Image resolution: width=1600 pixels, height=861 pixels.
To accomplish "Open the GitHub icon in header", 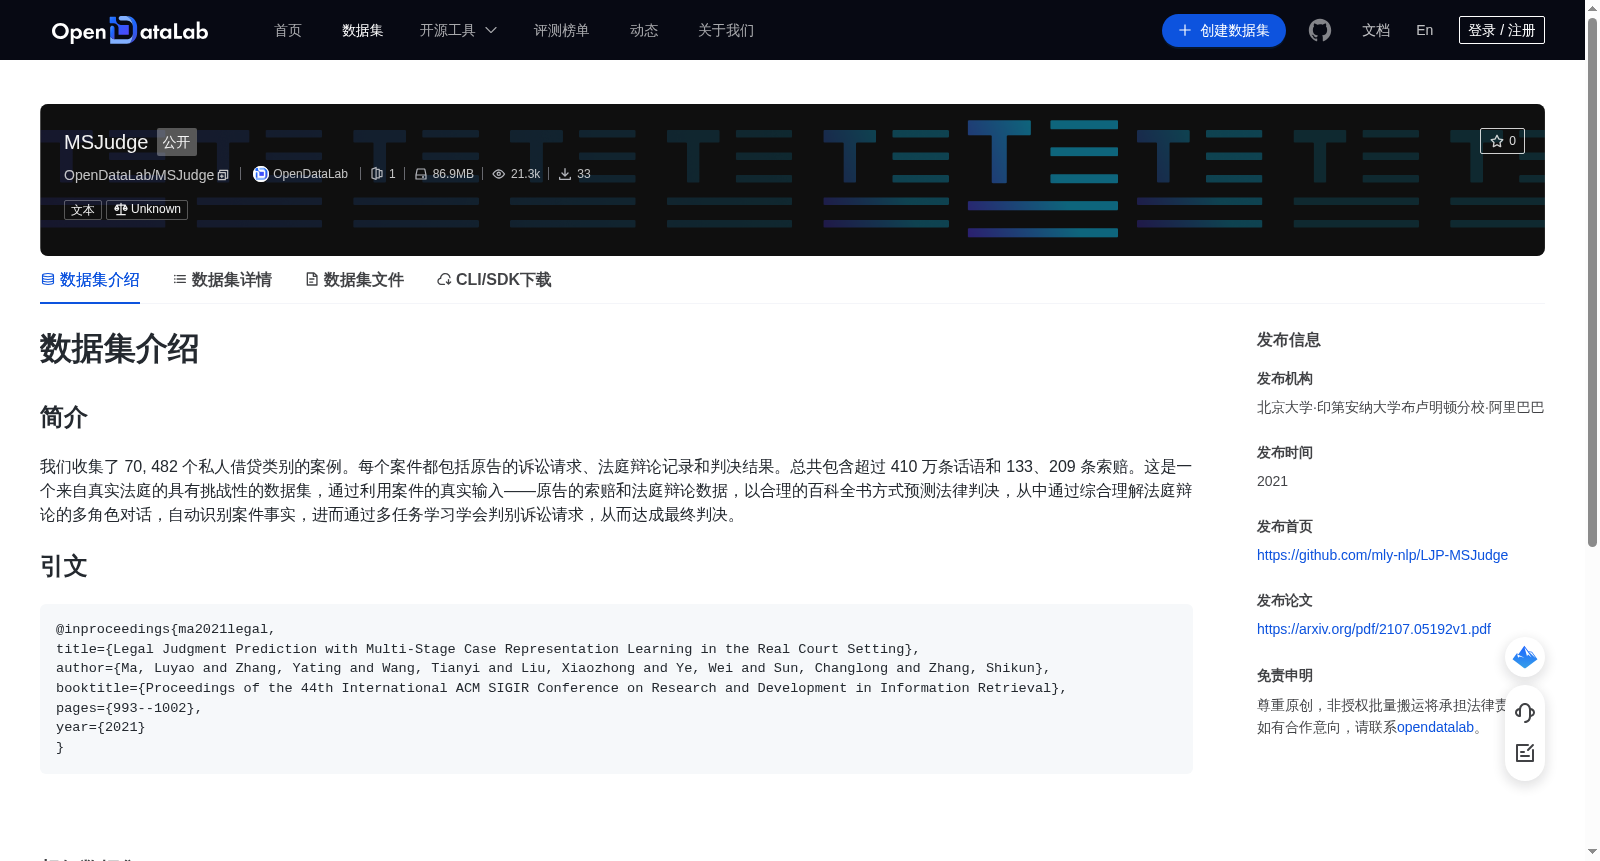I will click(1320, 30).
